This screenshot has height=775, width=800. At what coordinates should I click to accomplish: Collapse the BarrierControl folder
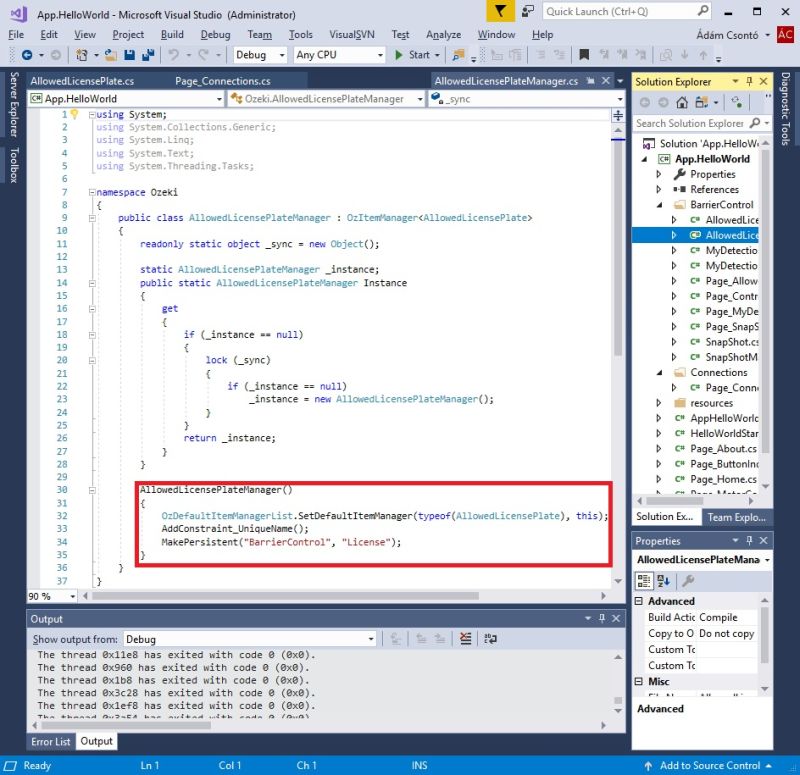point(658,204)
